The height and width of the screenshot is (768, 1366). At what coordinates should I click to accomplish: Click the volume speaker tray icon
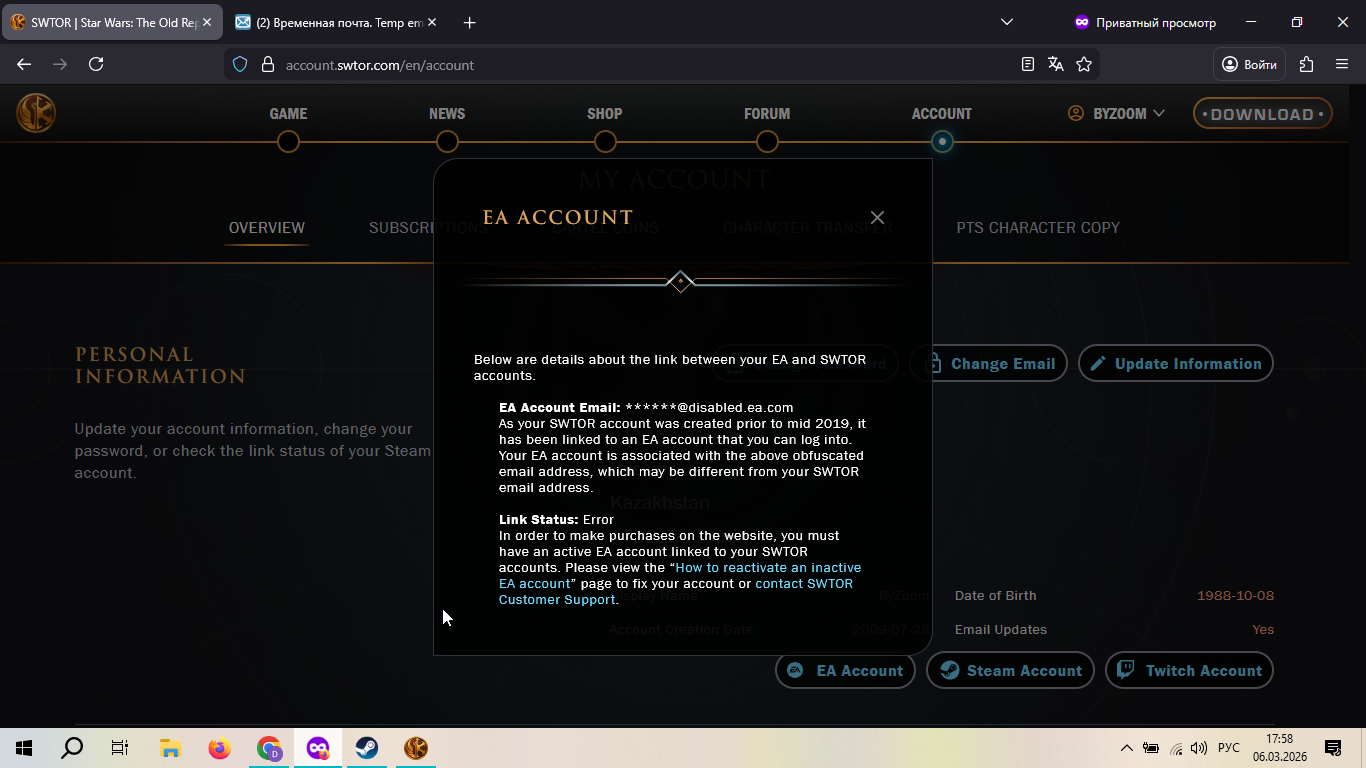point(1200,748)
